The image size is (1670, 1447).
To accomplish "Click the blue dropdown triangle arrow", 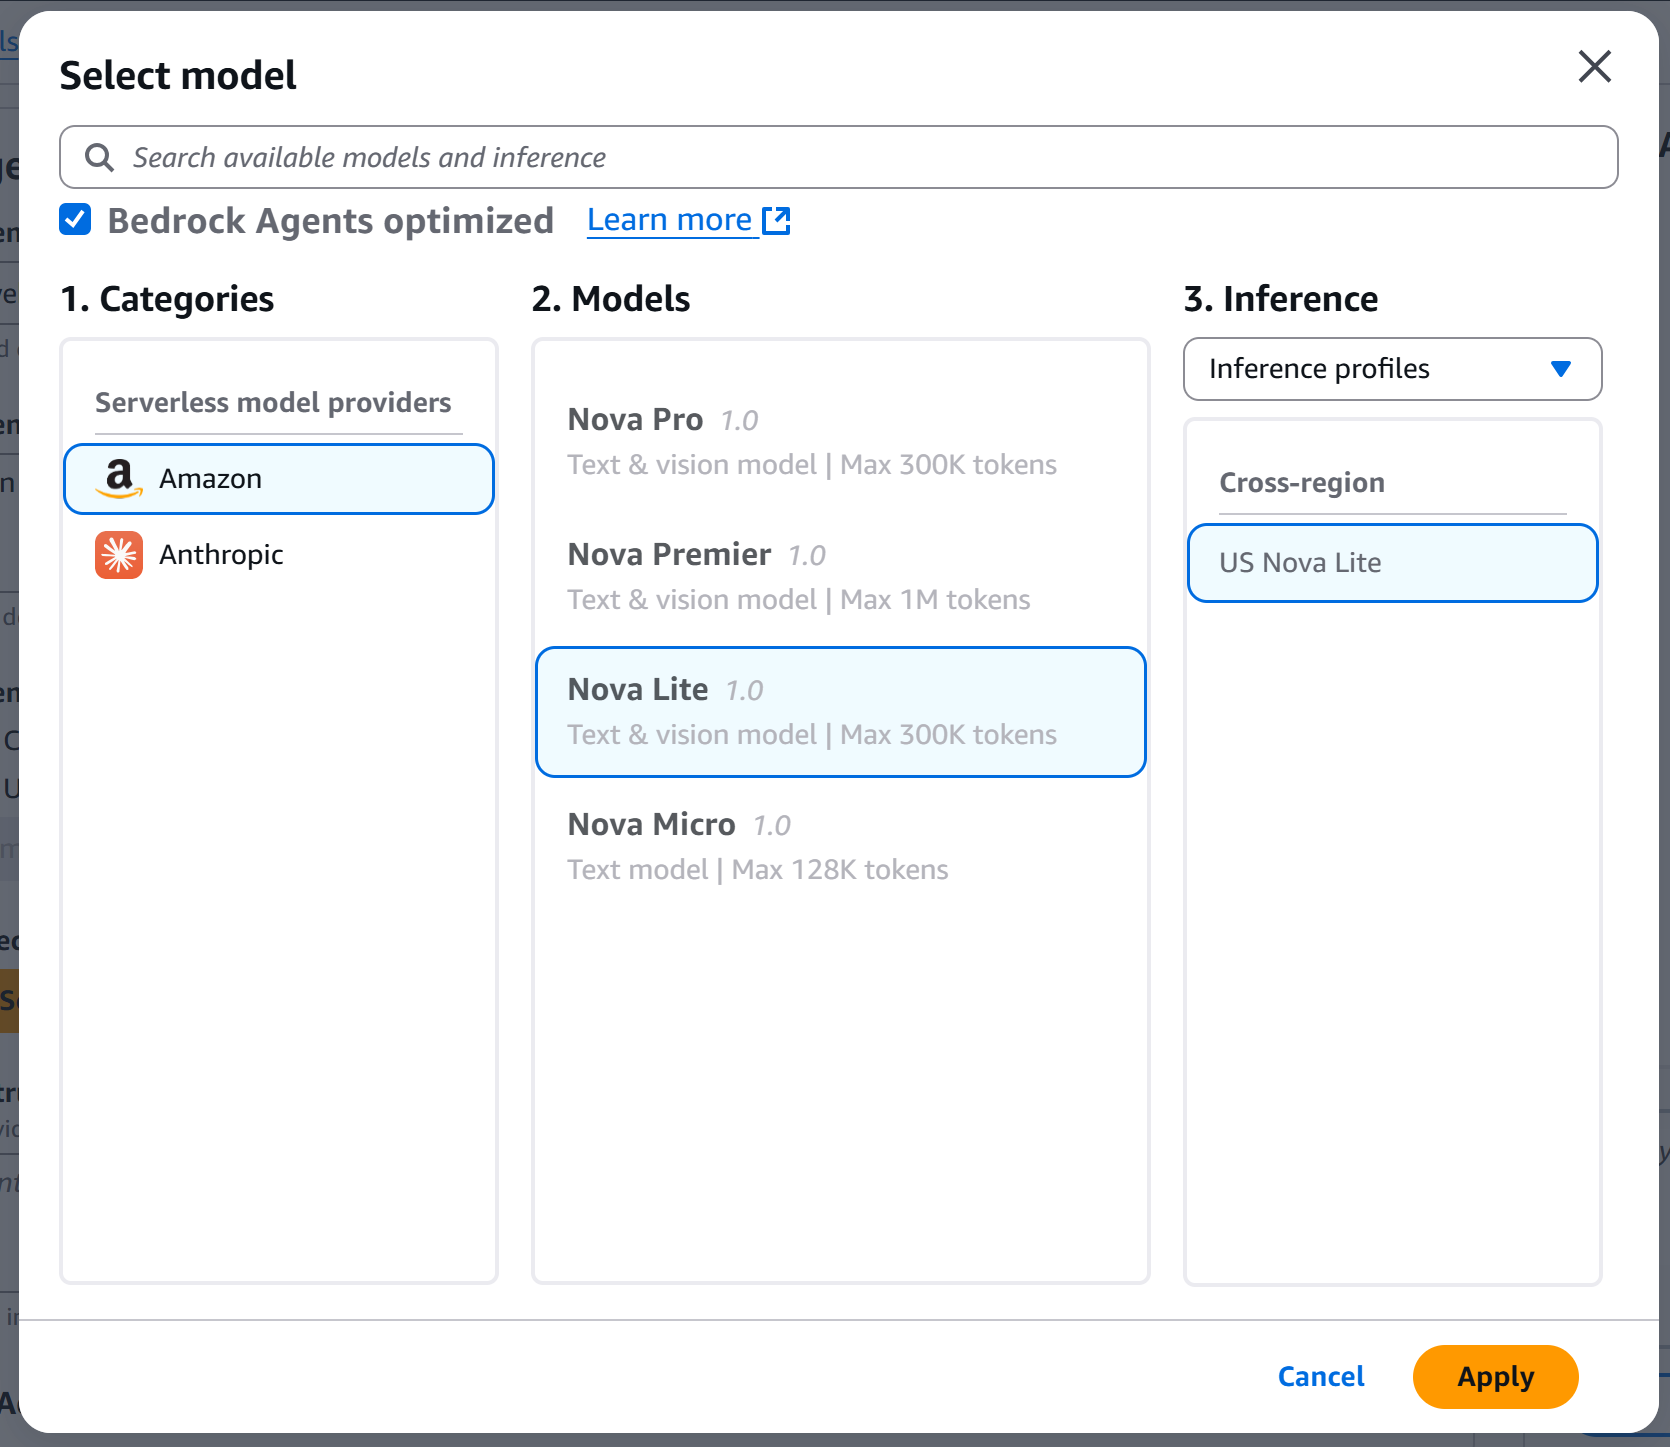I will (x=1562, y=369).
